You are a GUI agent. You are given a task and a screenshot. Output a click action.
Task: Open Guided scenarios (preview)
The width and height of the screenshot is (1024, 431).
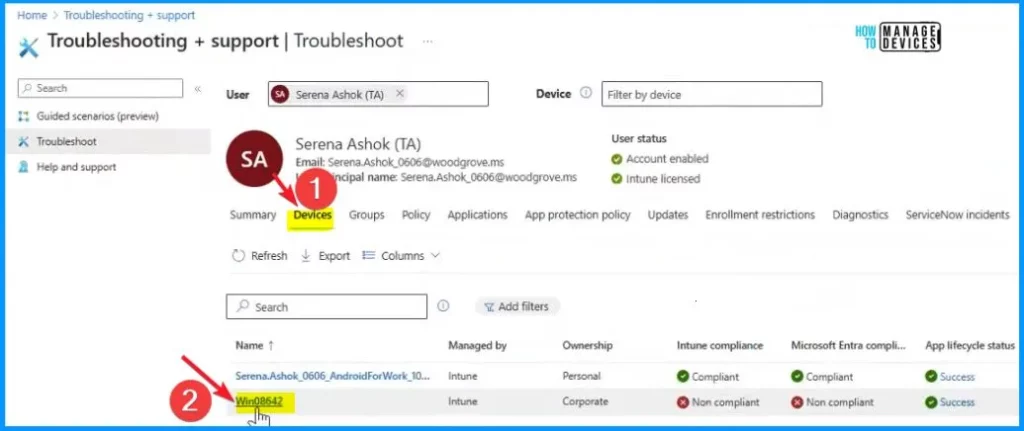pos(97,116)
